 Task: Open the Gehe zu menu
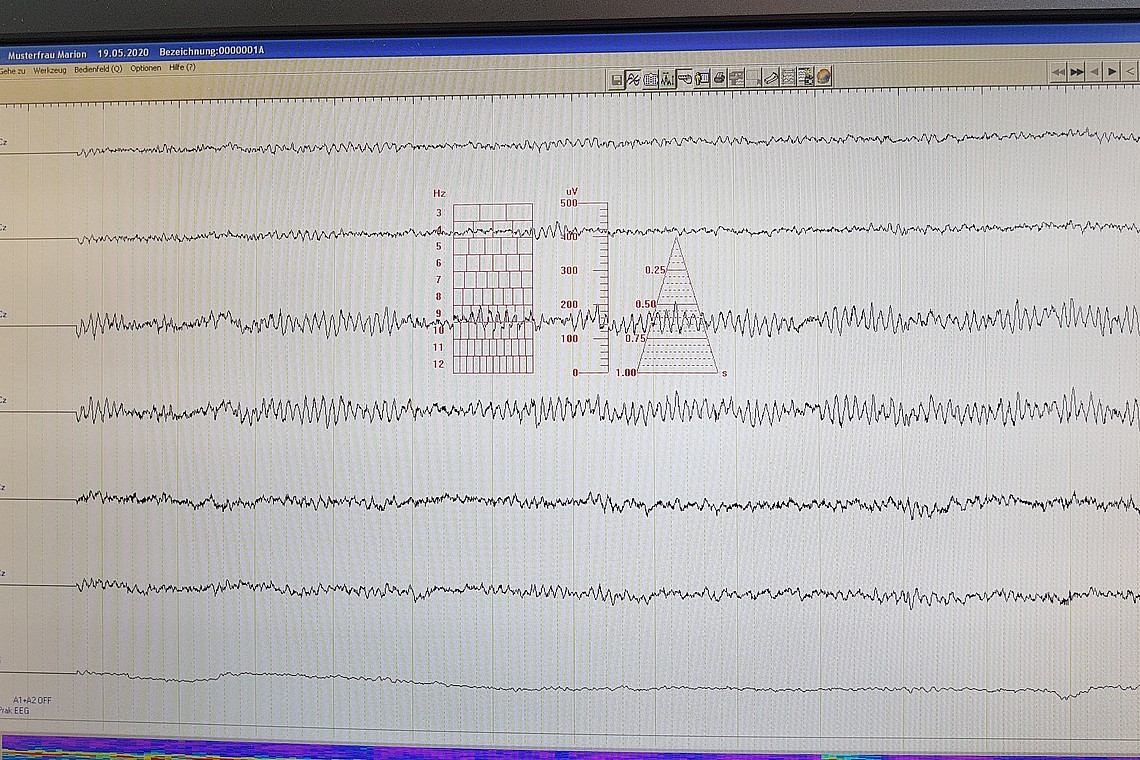[12, 69]
